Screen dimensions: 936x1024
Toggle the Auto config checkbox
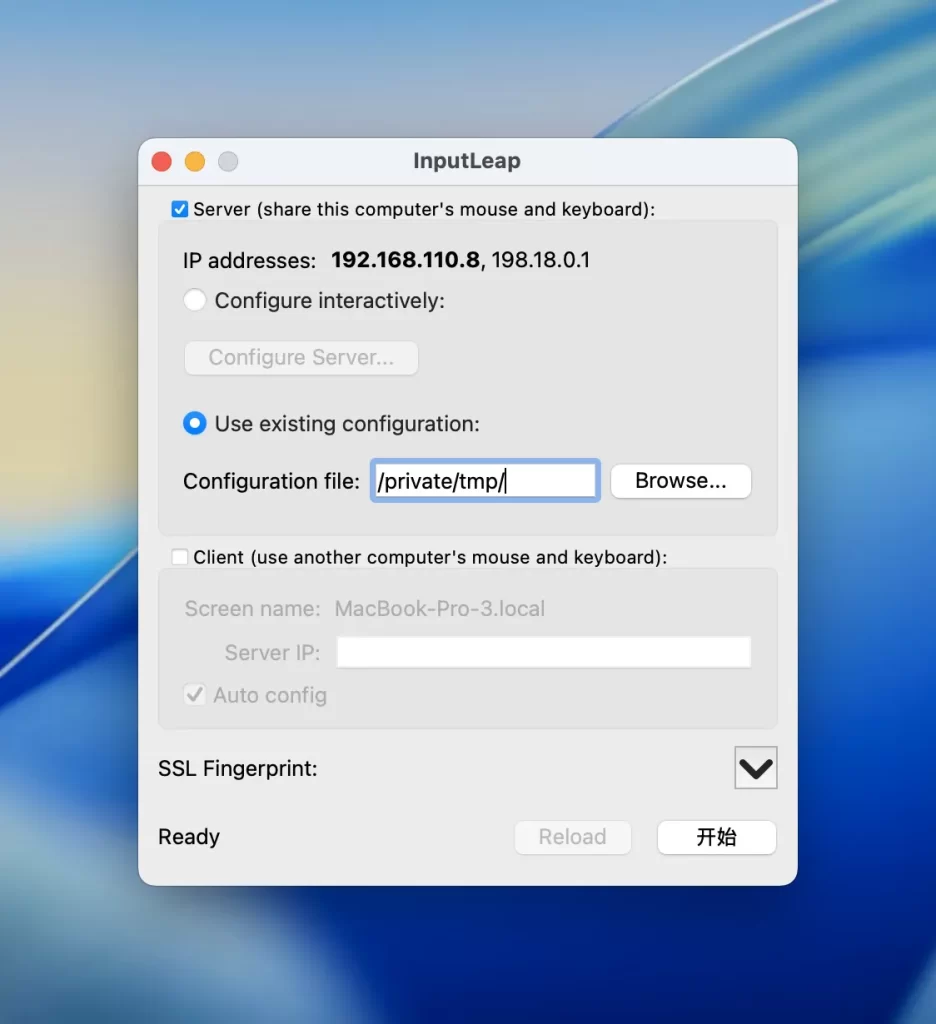[195, 695]
